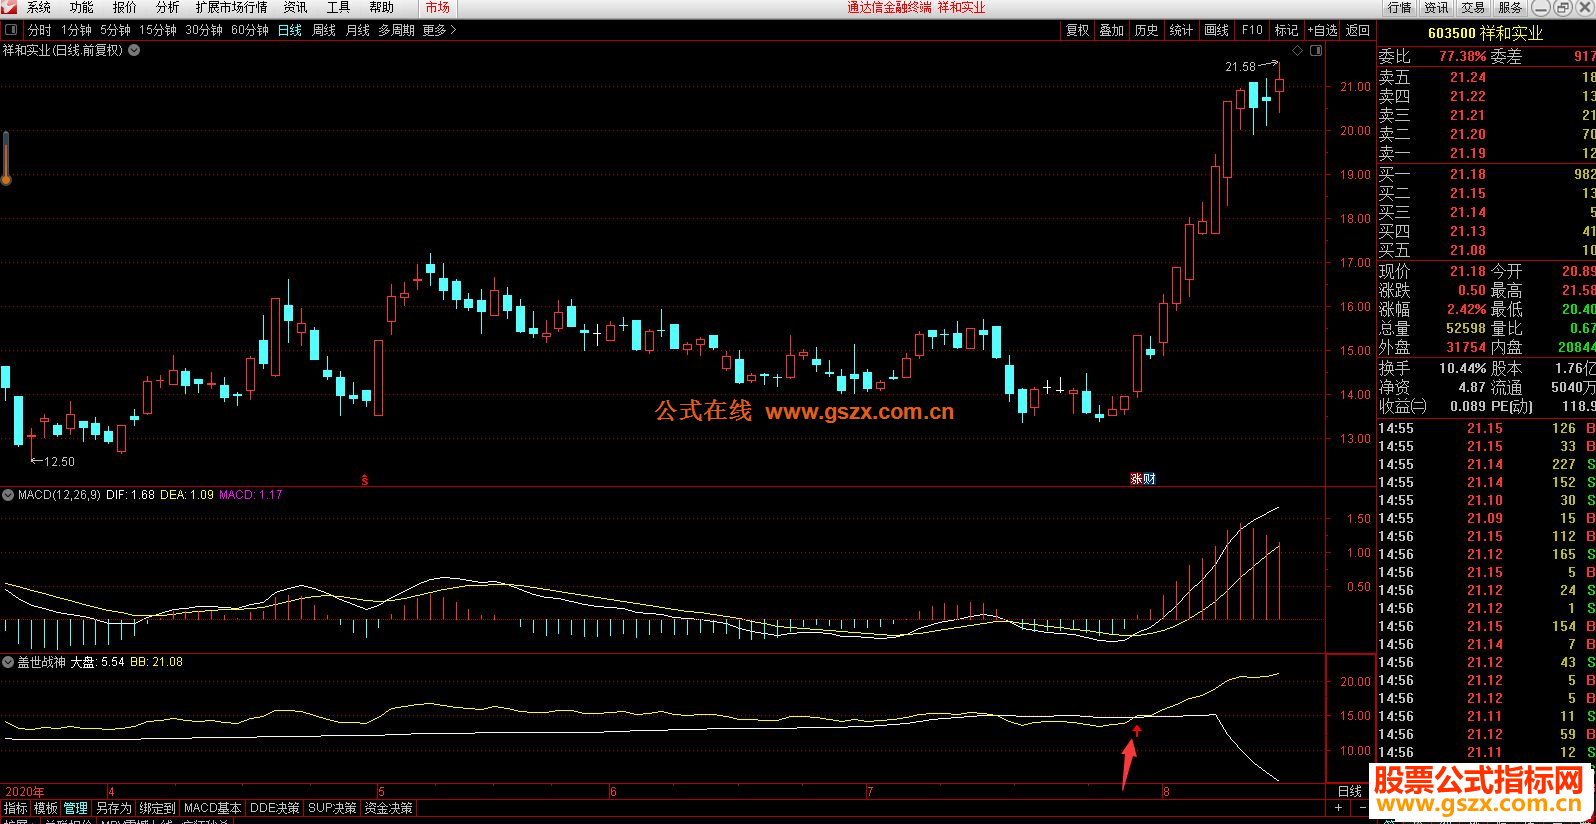Click the 另存为 bottom tab
Viewport: 1596px width, 824px height.
[x=114, y=808]
